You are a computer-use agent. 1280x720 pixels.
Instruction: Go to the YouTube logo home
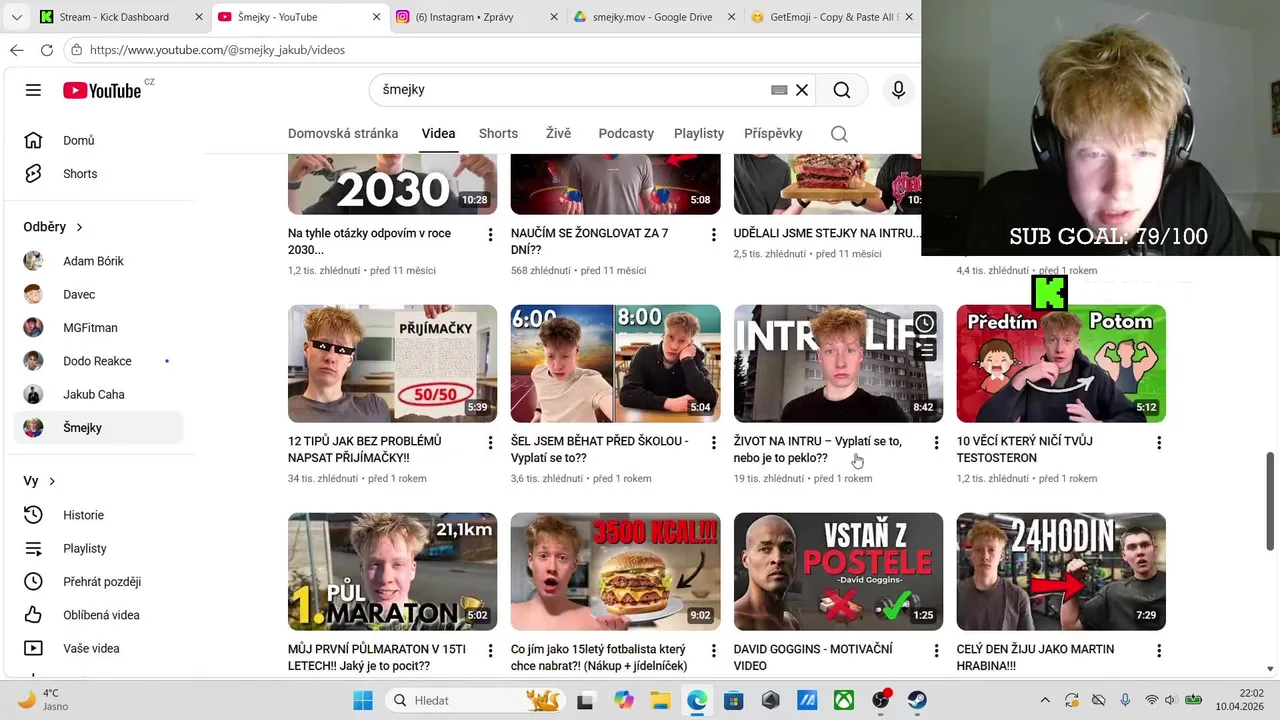[102, 90]
